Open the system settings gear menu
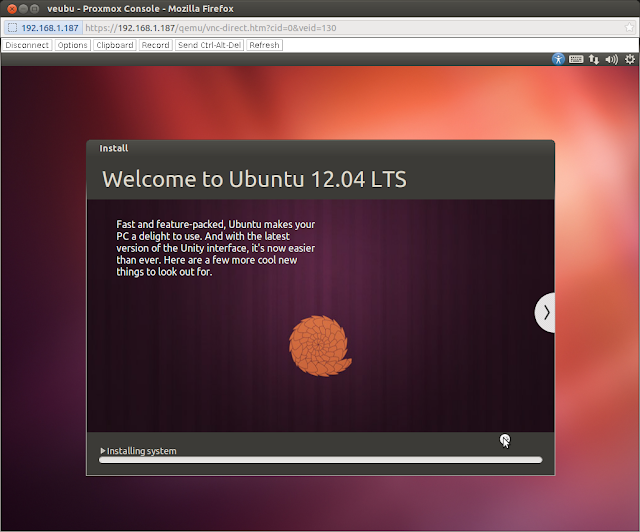The width and height of the screenshot is (640, 532). click(630, 59)
